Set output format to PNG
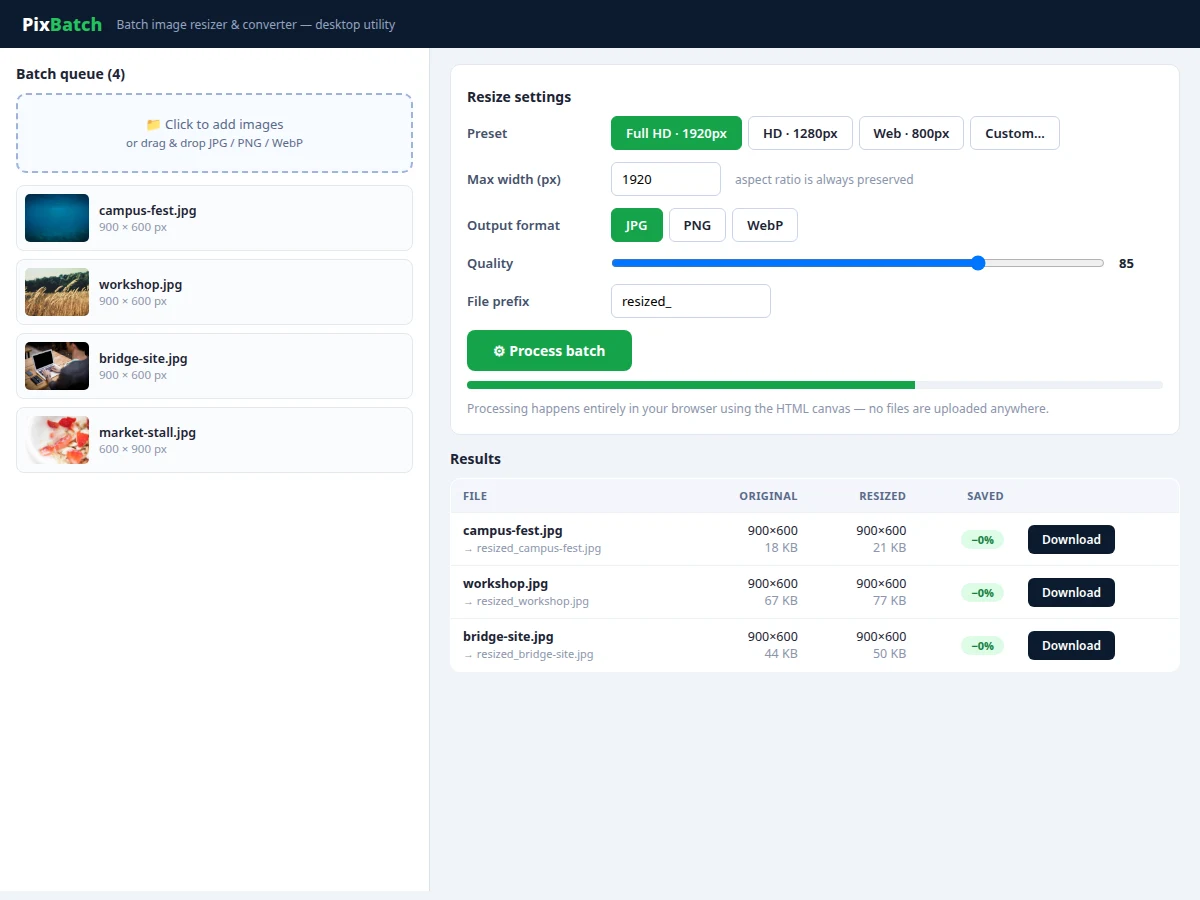The image size is (1200, 900). point(697,225)
